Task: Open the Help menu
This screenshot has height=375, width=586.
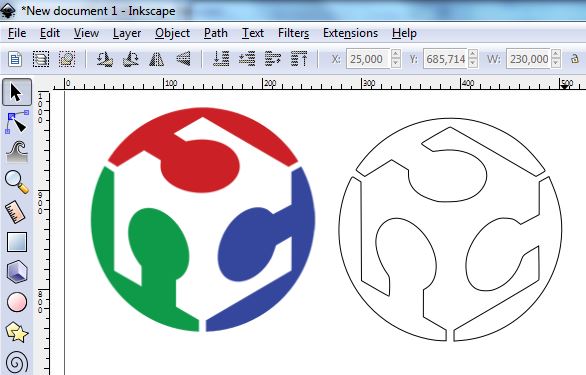Action: pos(404,33)
